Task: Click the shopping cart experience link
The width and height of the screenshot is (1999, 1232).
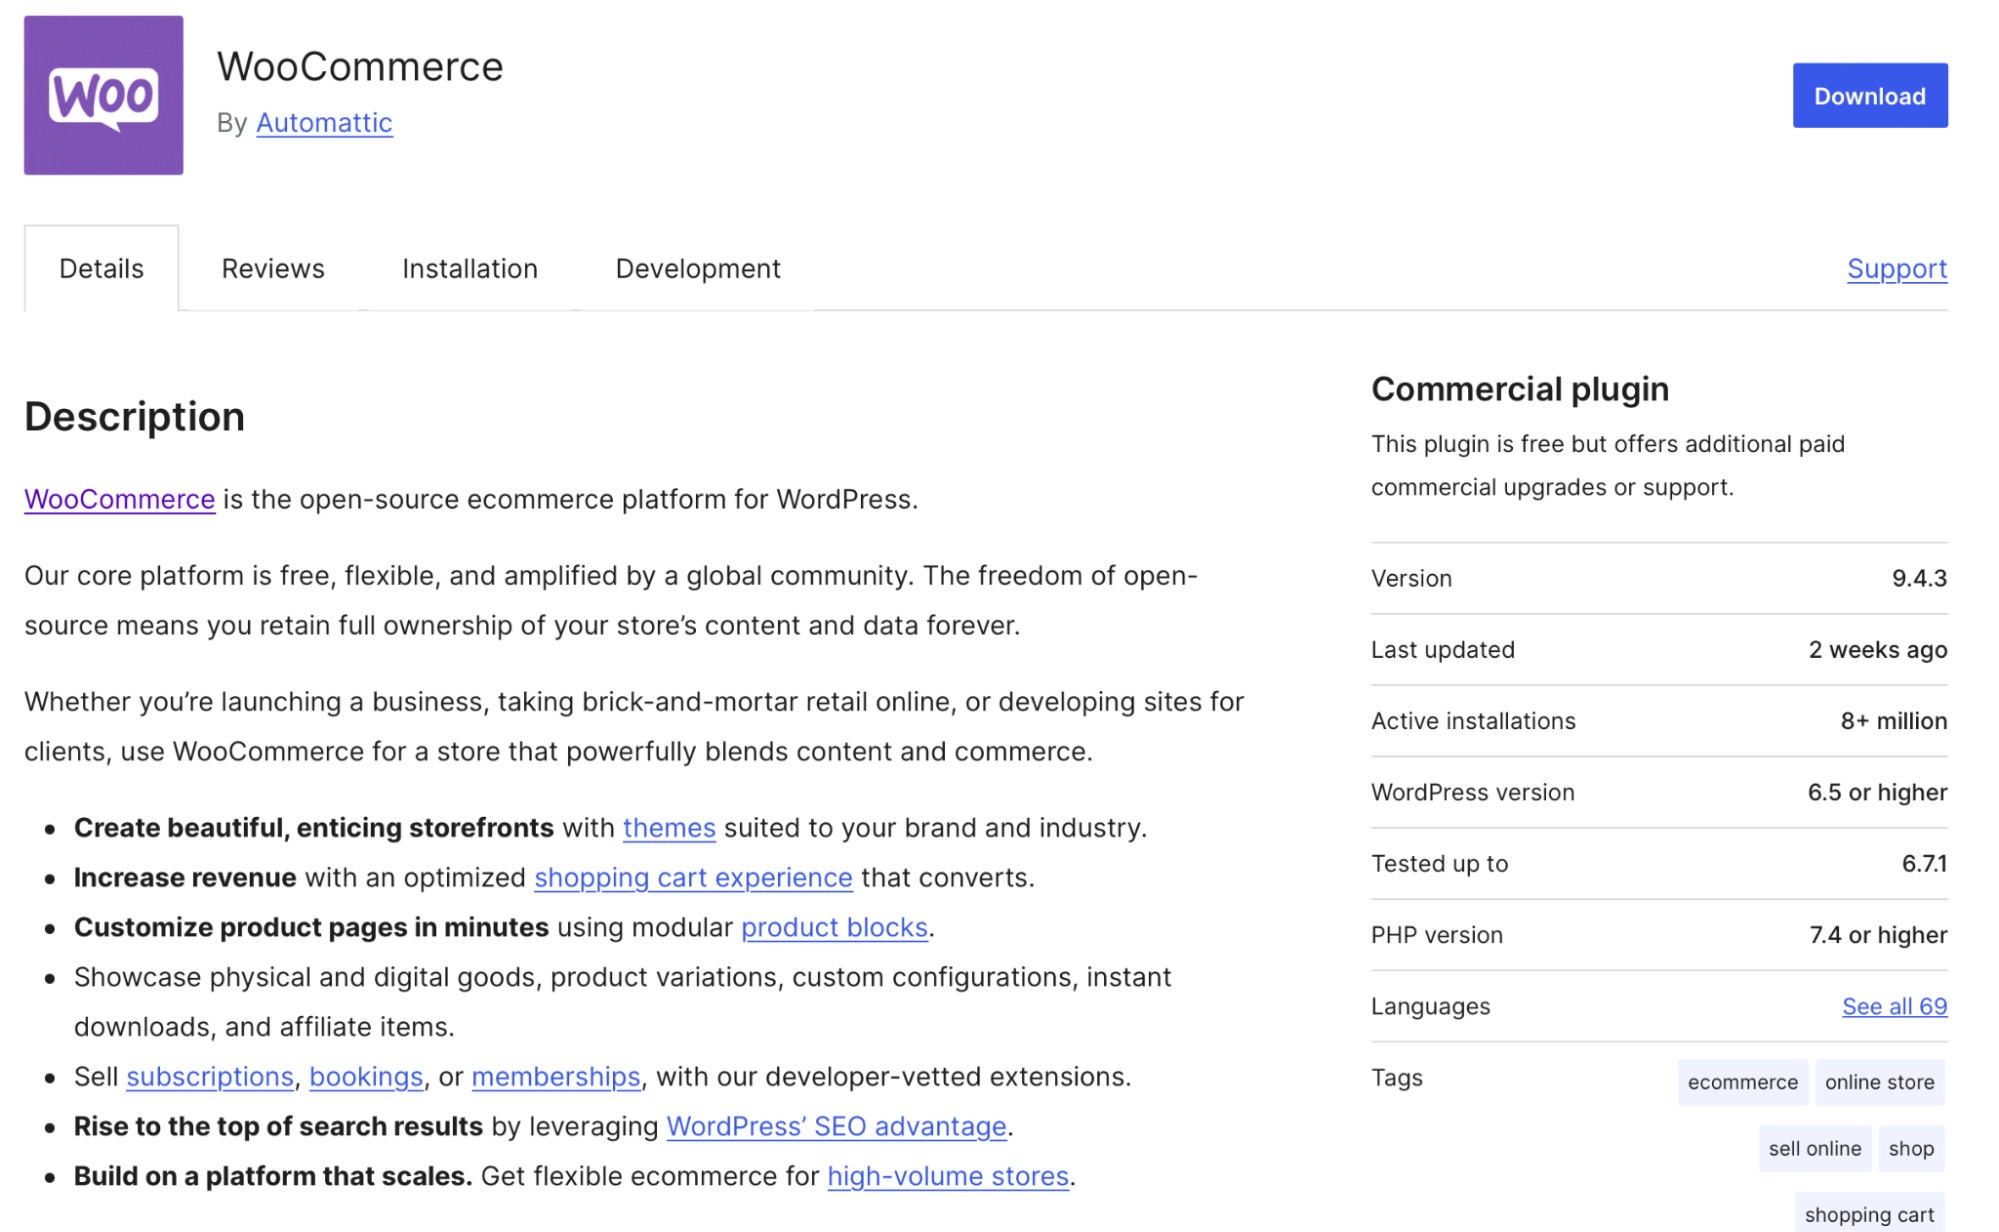Action: point(693,877)
